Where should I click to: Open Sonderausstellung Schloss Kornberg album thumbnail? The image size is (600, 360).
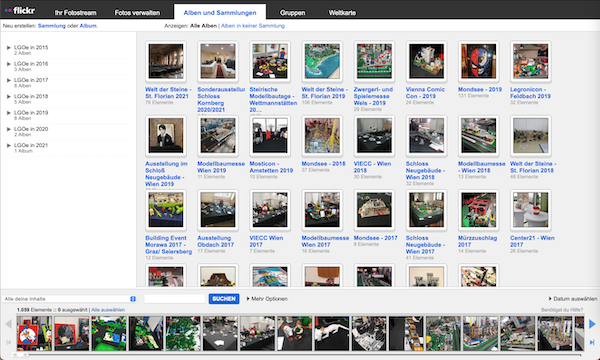pyautogui.click(x=218, y=61)
